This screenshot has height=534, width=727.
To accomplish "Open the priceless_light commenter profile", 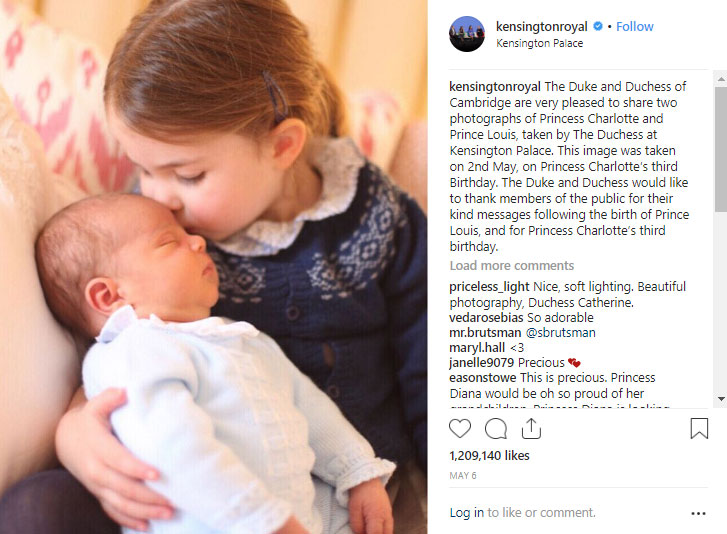I will pos(489,287).
